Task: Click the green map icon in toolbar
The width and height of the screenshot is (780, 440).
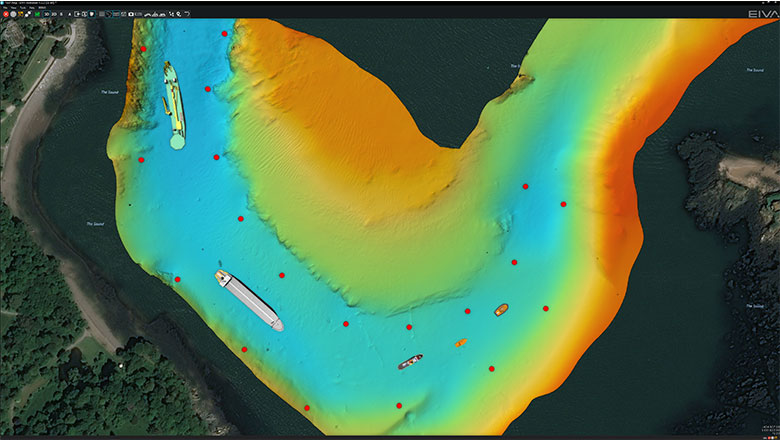Action: pos(37,14)
